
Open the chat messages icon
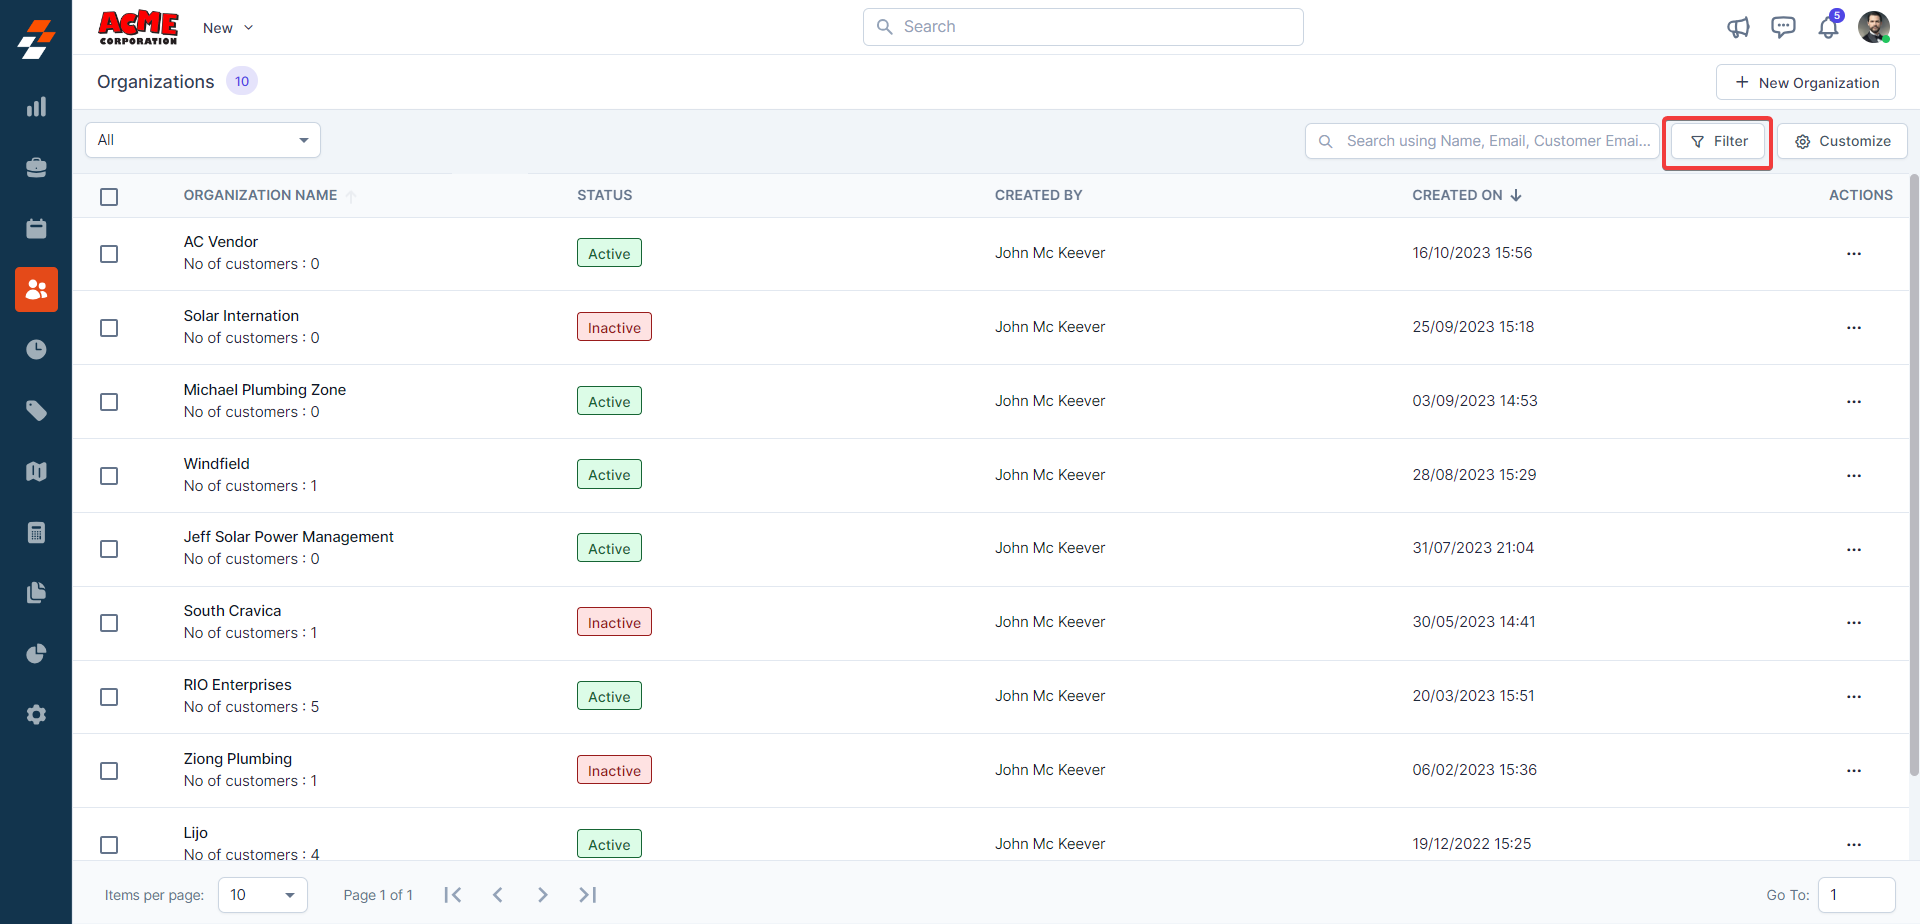pyautogui.click(x=1783, y=27)
